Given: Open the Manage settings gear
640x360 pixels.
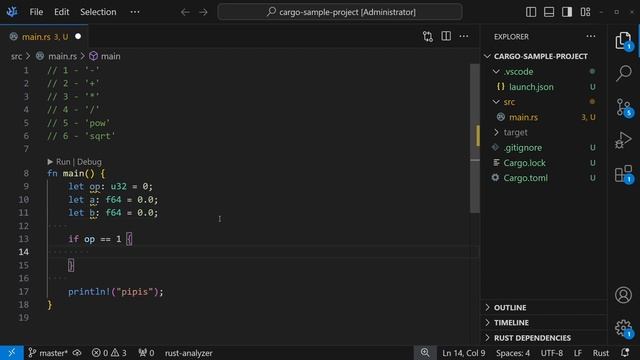Looking at the screenshot, I should [623, 328].
